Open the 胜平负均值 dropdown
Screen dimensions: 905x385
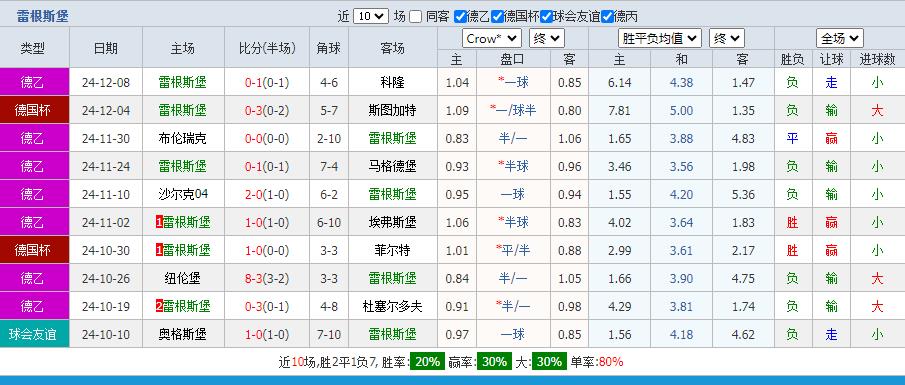[x=660, y=39]
